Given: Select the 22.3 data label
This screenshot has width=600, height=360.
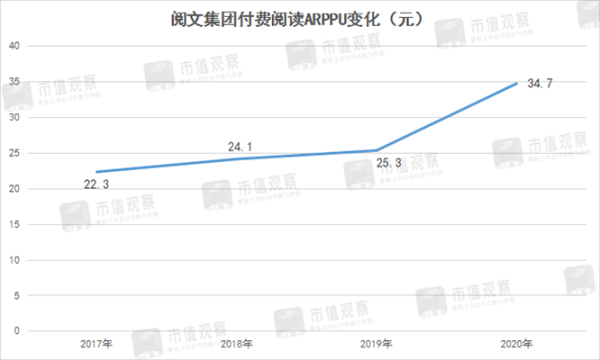Looking at the screenshot, I should 96,184.
